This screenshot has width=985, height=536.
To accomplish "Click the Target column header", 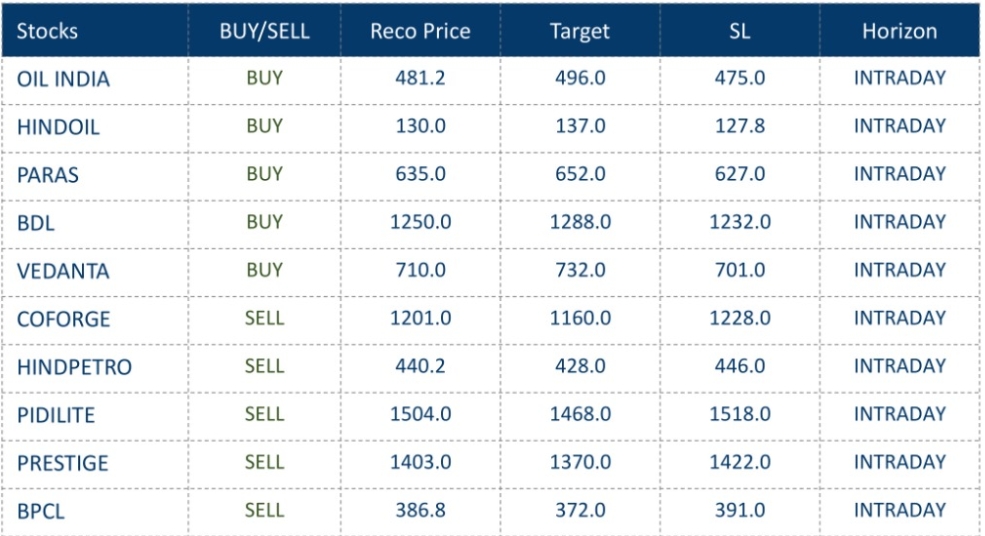I will click(x=580, y=31).
